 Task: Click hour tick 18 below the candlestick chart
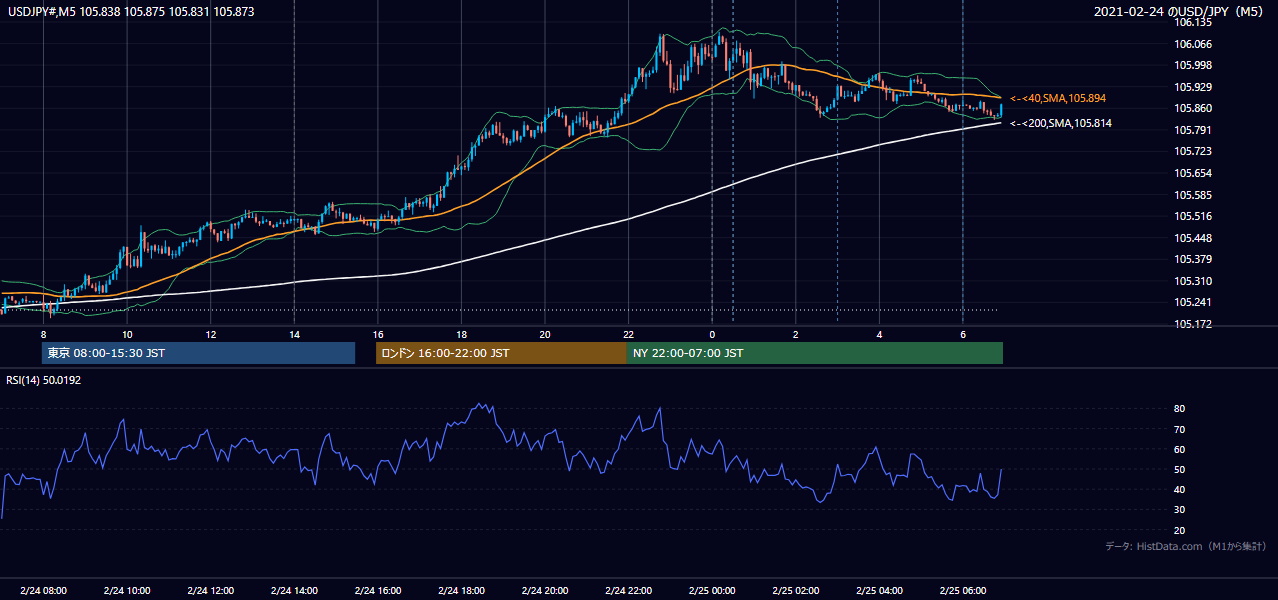[461, 334]
